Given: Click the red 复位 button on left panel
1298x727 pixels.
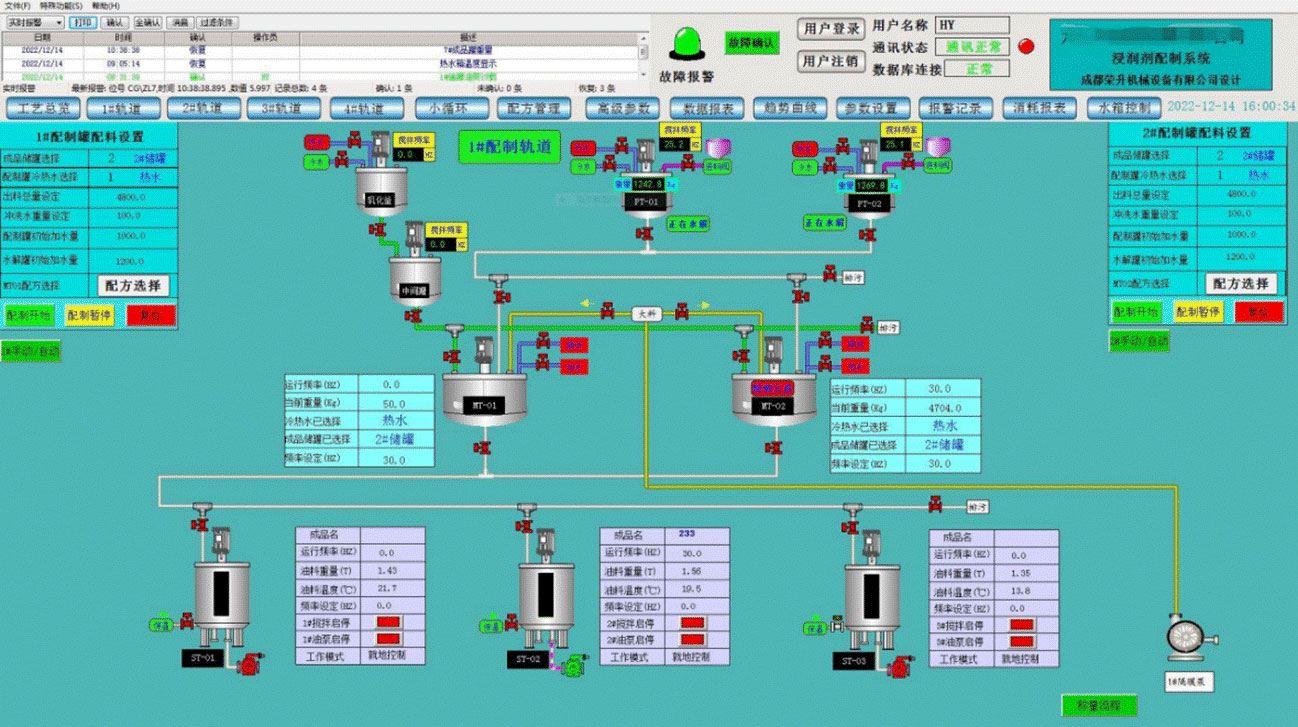Looking at the screenshot, I should pyautogui.click(x=151, y=315).
